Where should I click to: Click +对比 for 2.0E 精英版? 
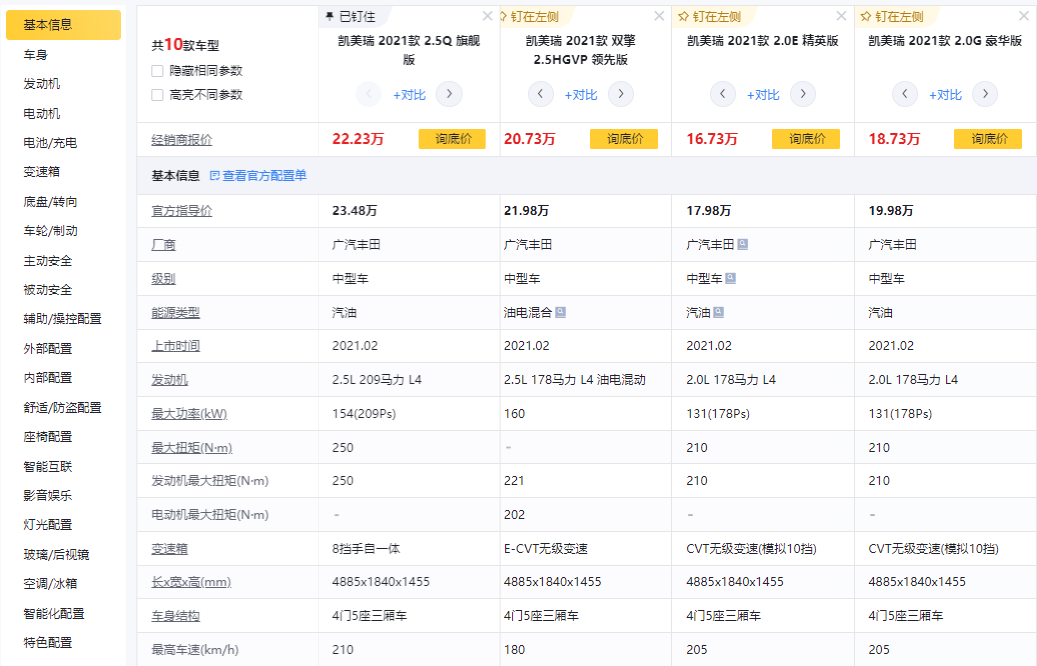point(763,95)
